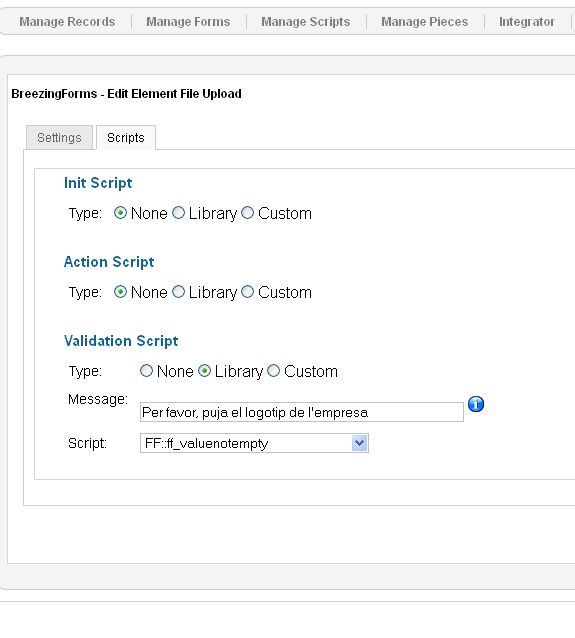The height and width of the screenshot is (638, 575).
Task: Open Manage Records menu
Action: 67,22
